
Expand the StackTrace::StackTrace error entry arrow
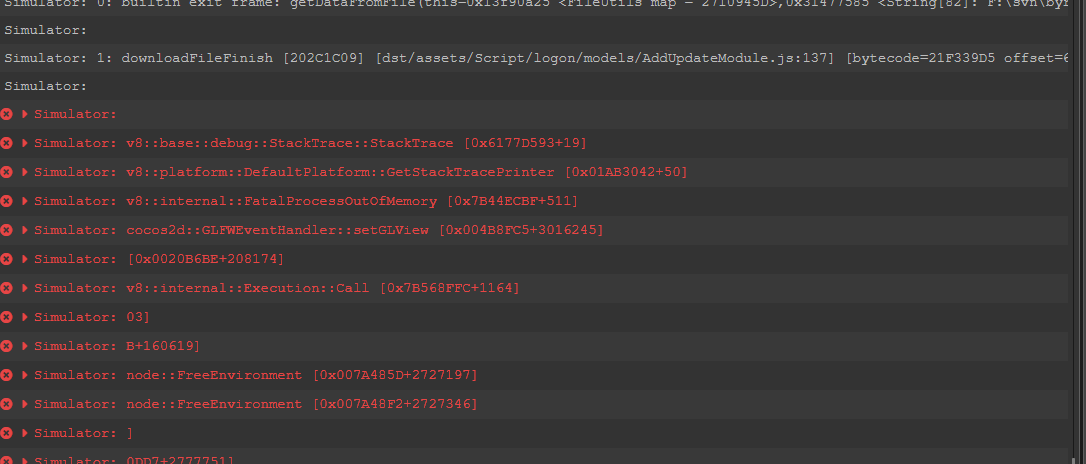tap(25, 144)
